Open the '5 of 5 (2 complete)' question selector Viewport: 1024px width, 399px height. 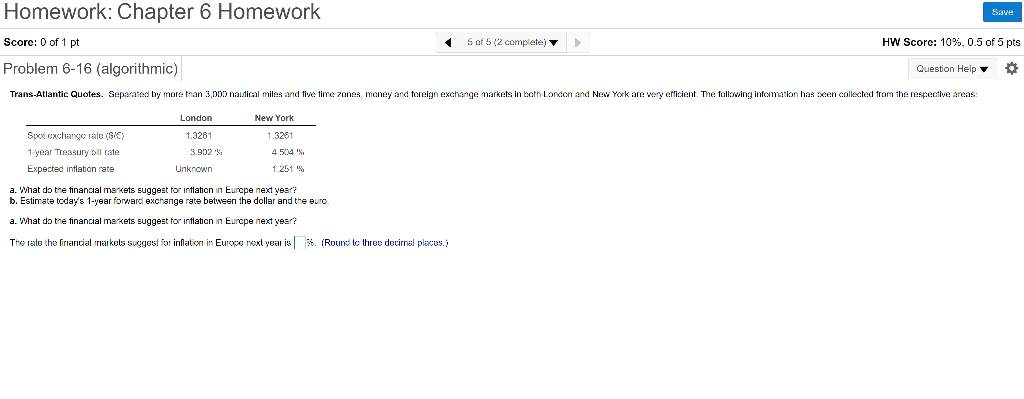coord(513,42)
